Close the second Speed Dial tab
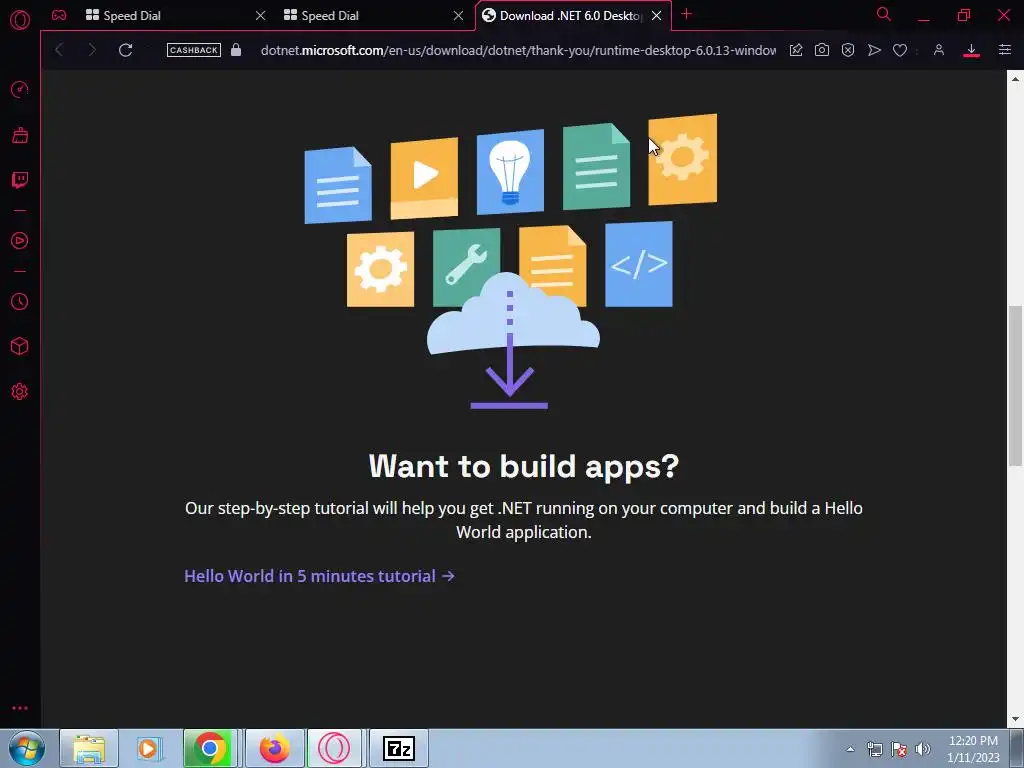This screenshot has width=1024, height=768. click(x=458, y=16)
